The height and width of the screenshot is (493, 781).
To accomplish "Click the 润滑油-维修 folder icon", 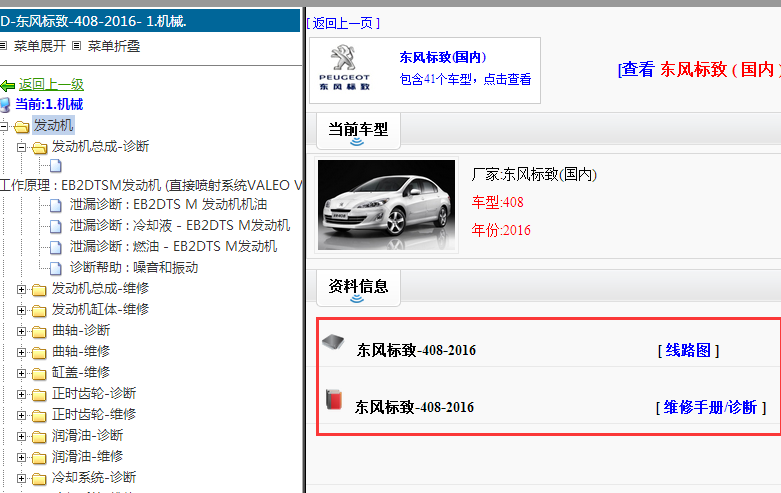I will click(x=39, y=458).
